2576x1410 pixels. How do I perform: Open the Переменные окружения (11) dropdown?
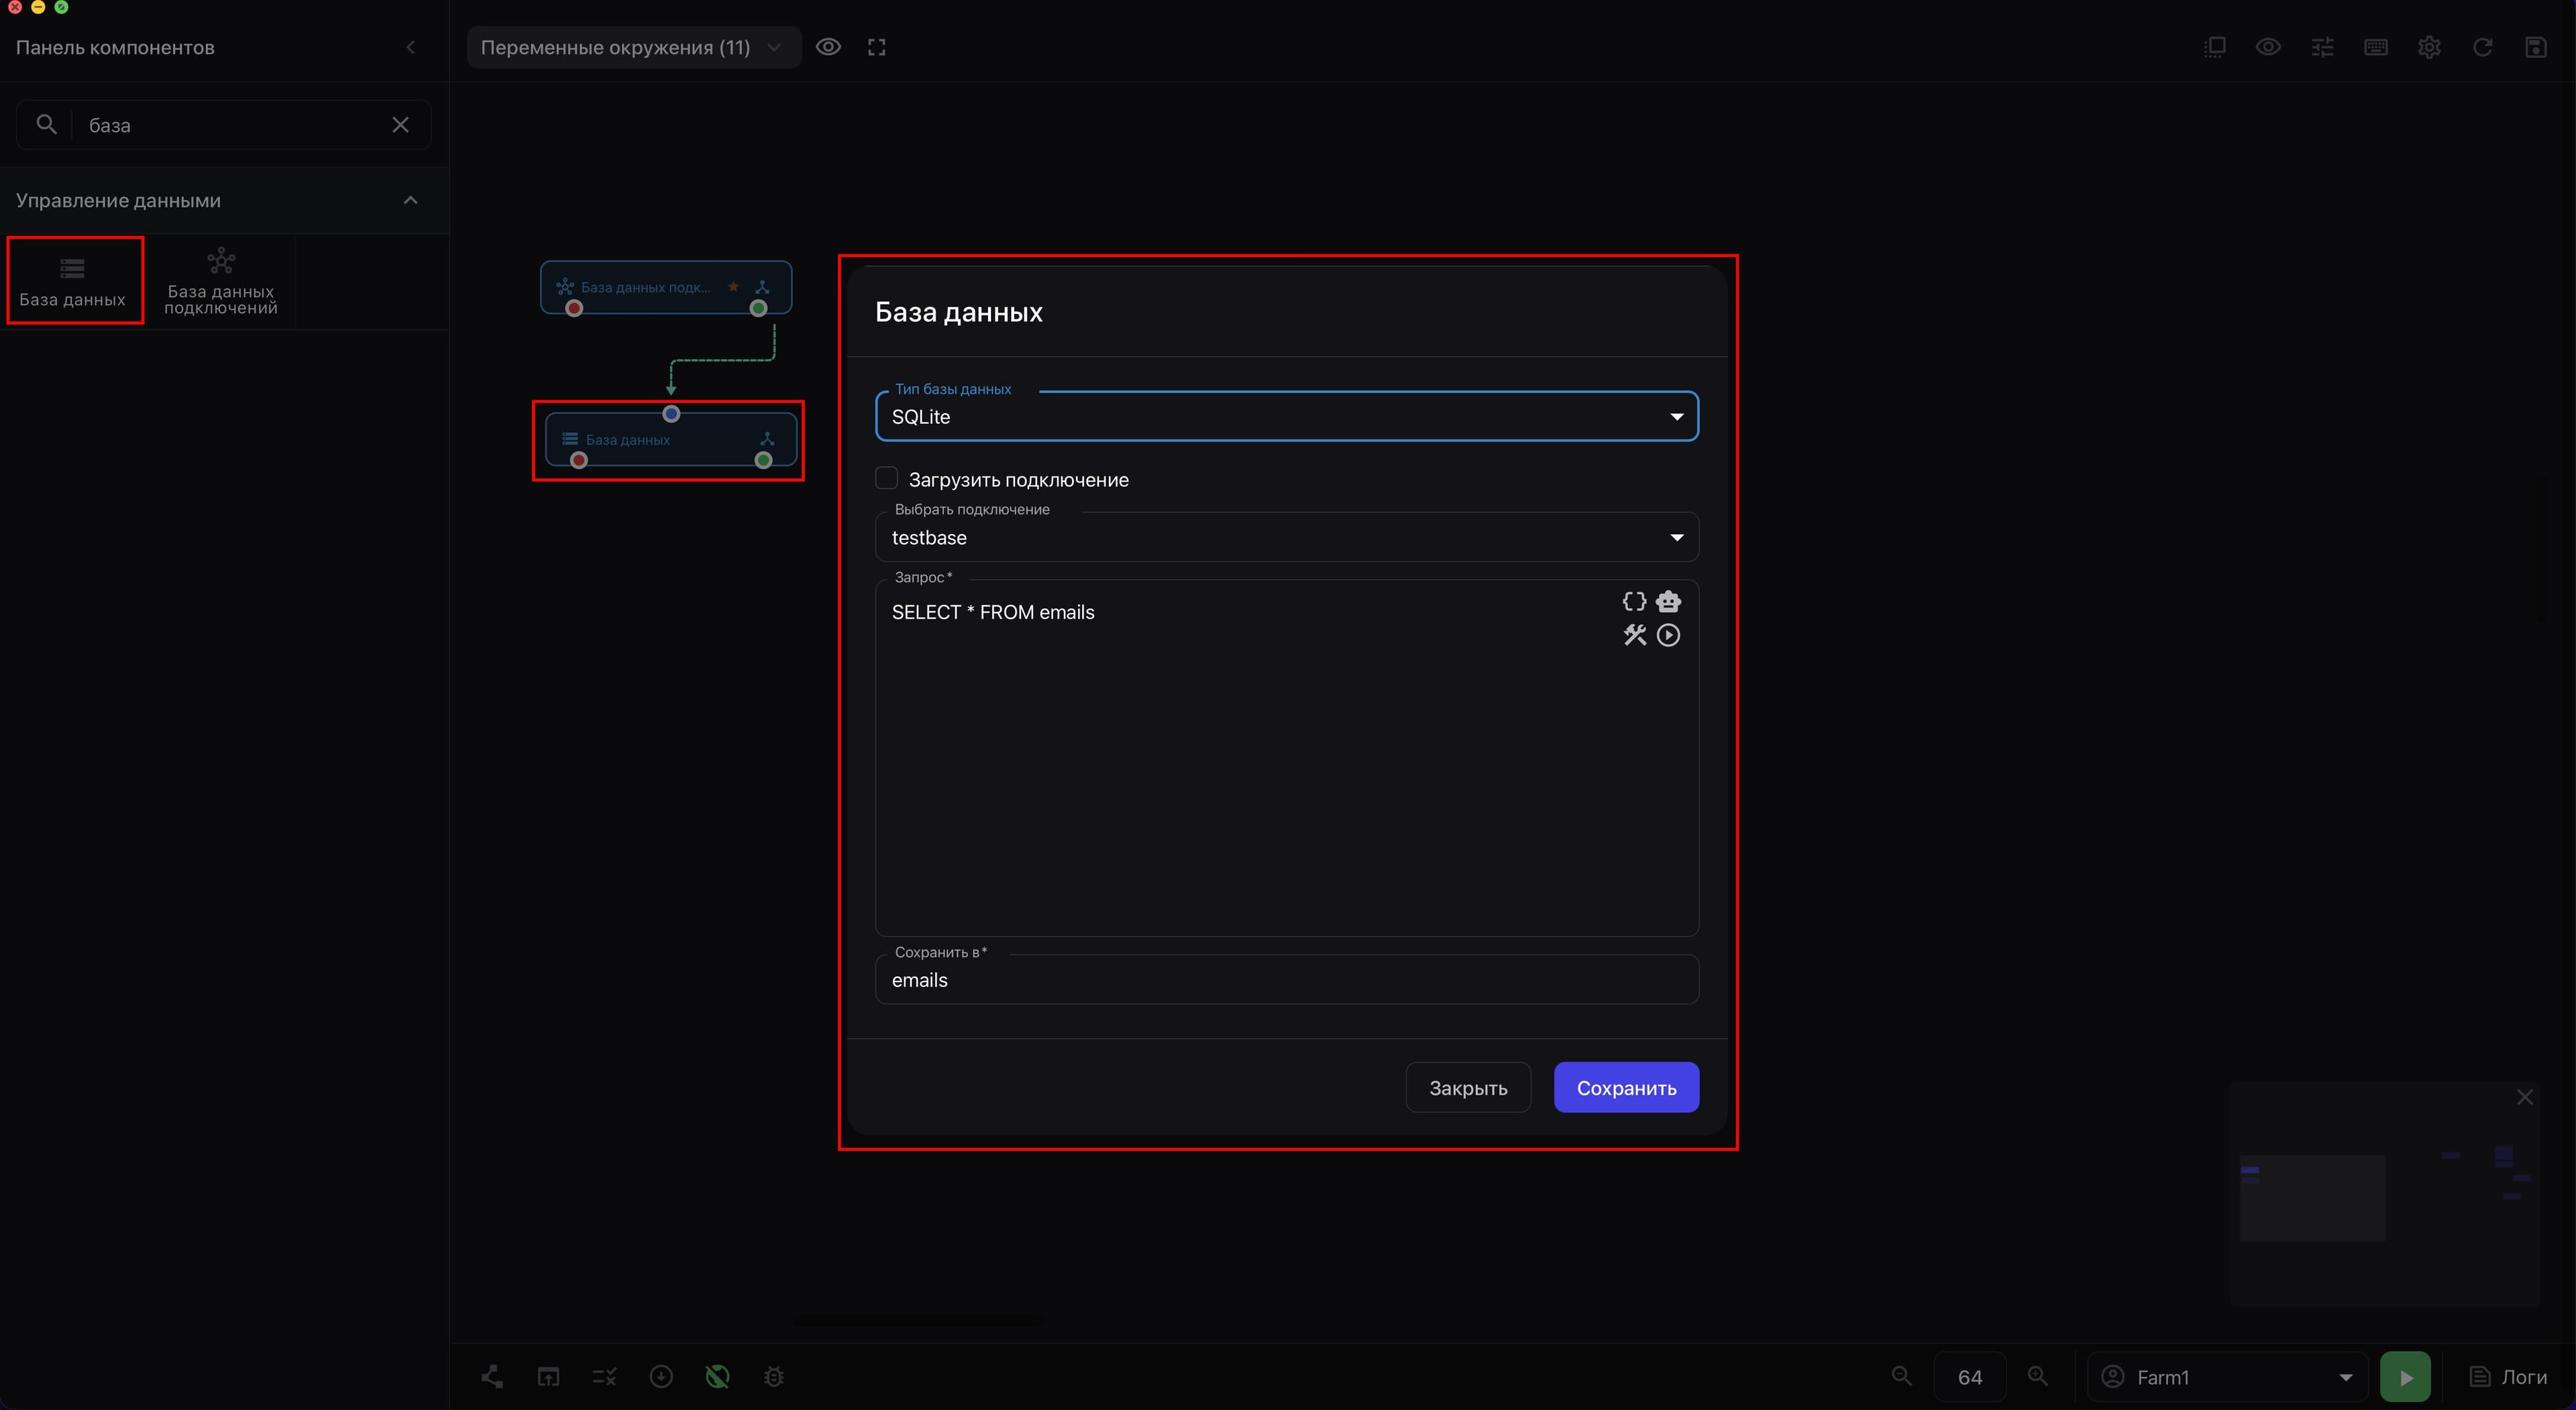tap(634, 47)
